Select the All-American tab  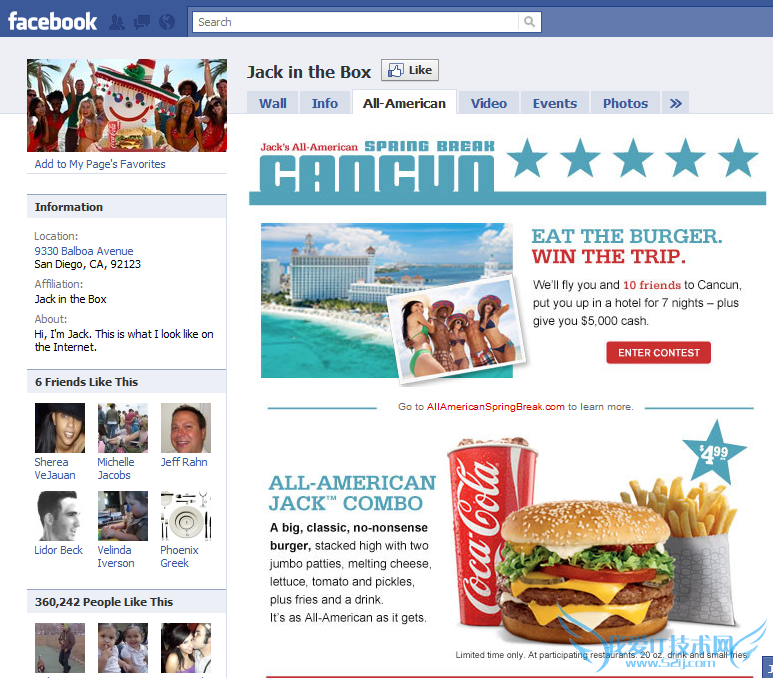coord(404,103)
